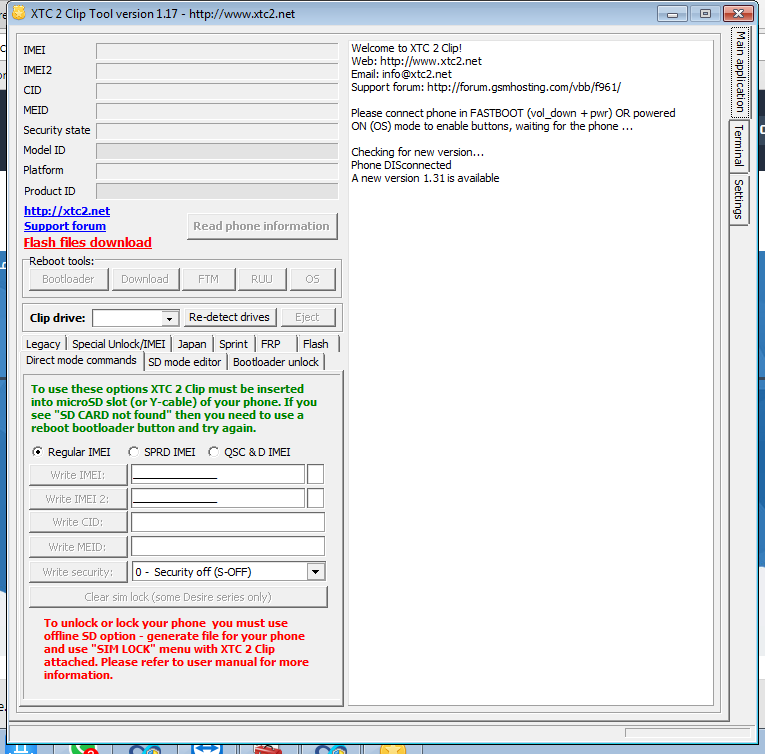Click the Write IMEI number input box
The width and height of the screenshot is (765, 754).
[218, 474]
